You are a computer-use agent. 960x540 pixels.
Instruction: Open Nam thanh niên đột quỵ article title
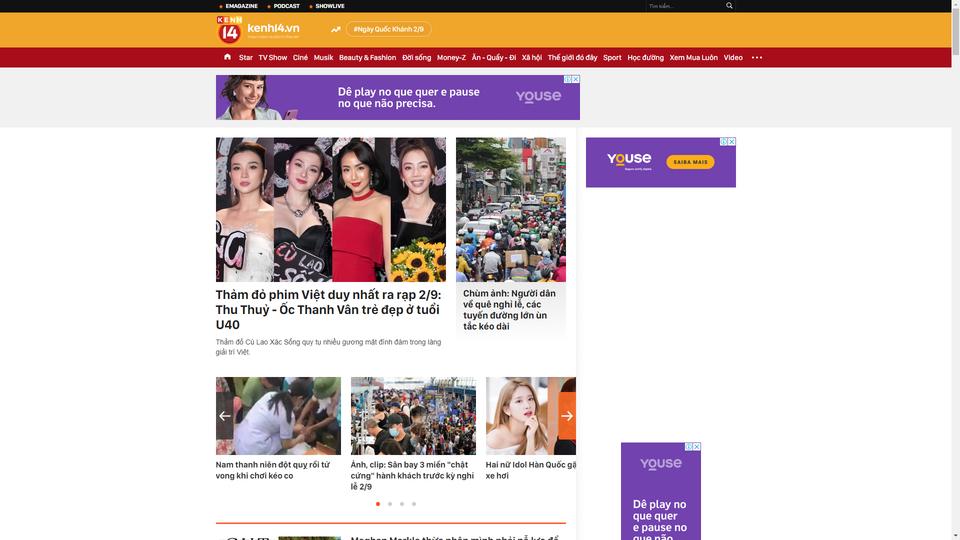(x=272, y=470)
